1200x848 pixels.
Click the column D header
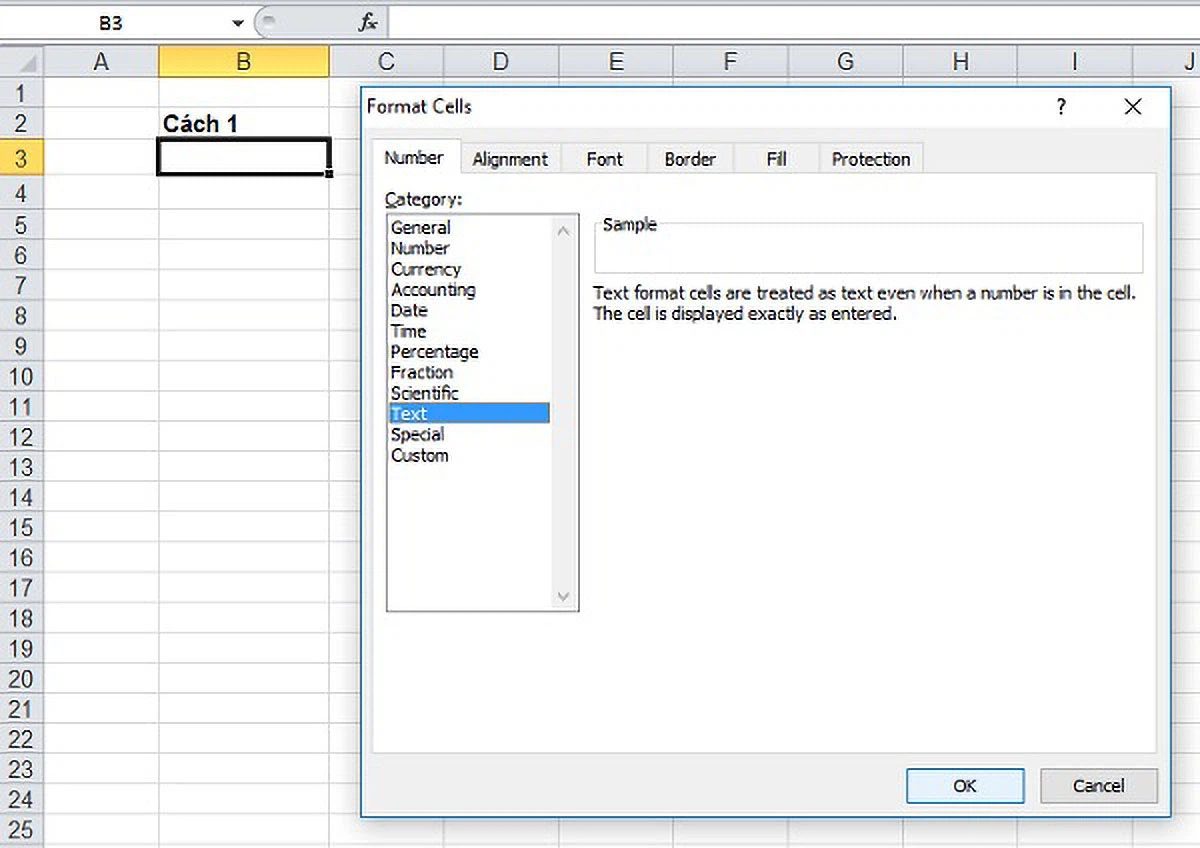point(500,61)
